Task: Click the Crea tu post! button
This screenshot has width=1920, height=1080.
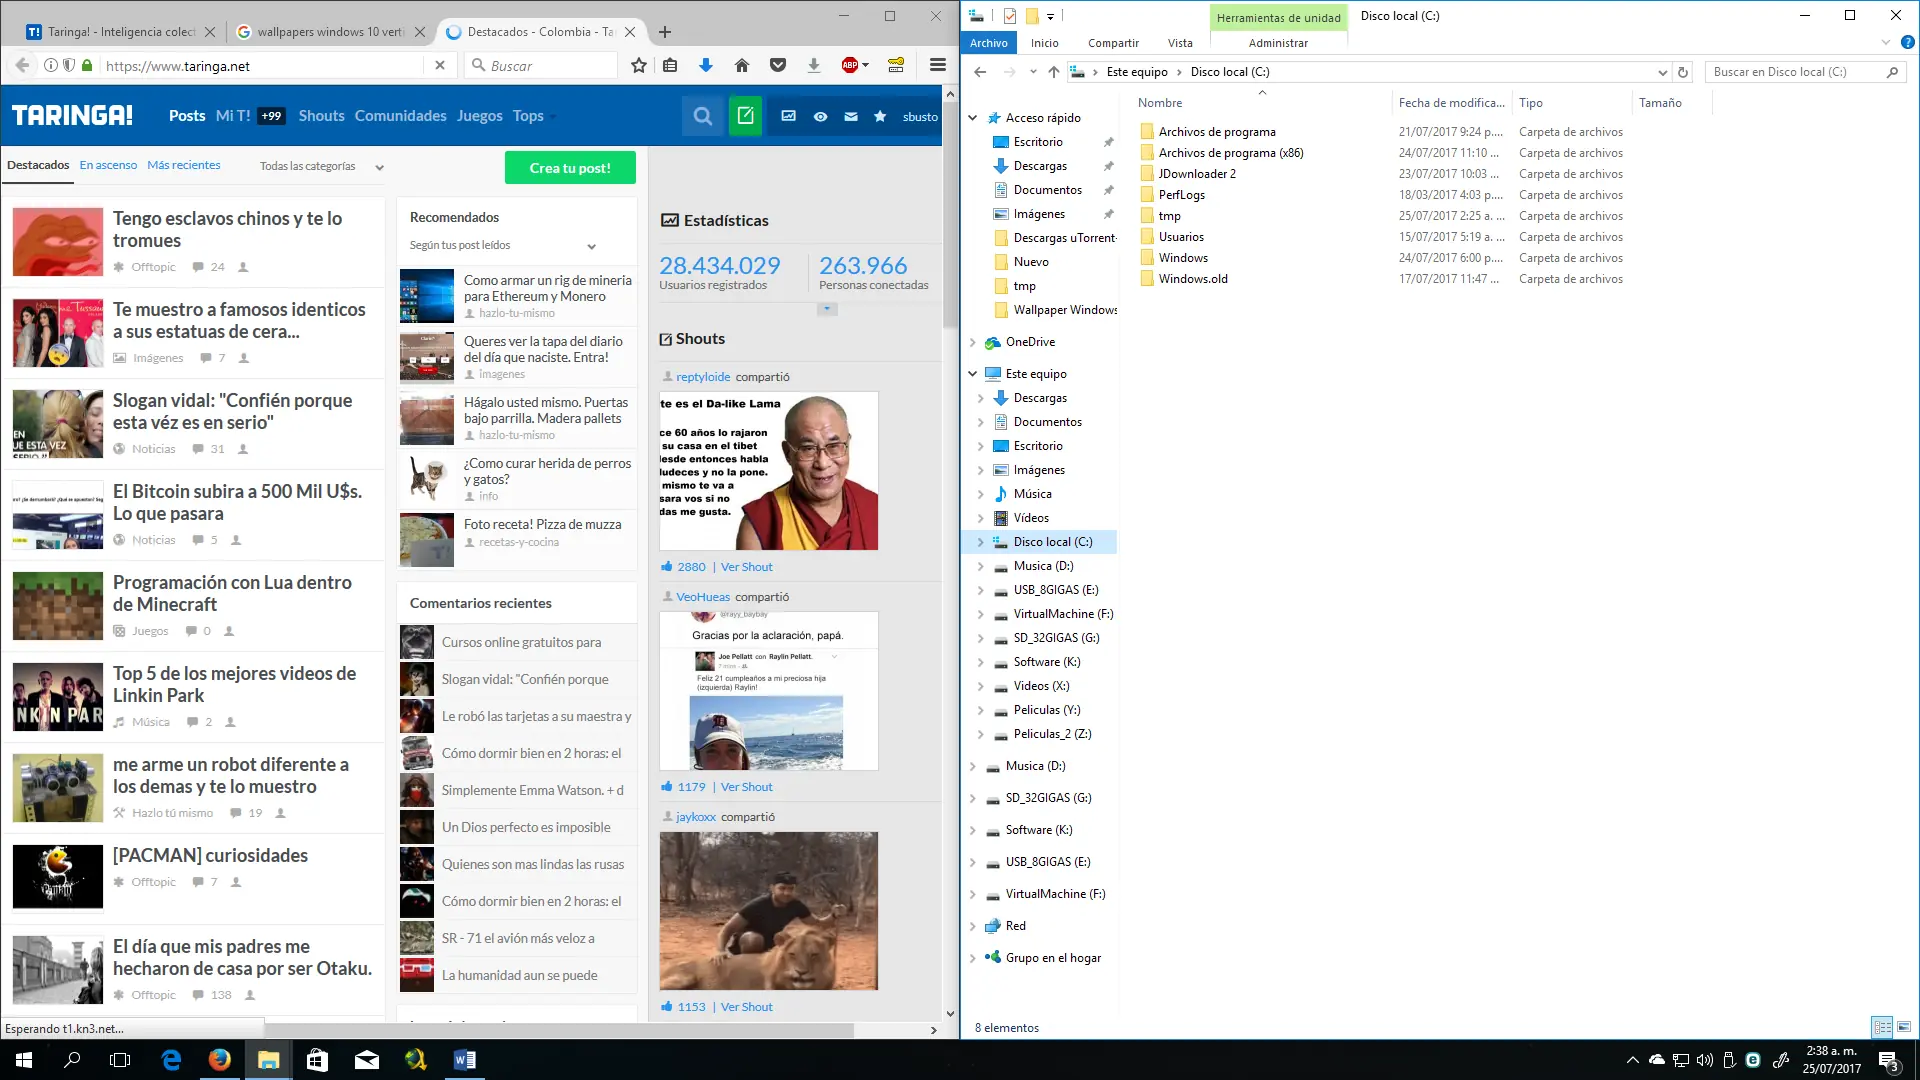Action: [x=570, y=168]
